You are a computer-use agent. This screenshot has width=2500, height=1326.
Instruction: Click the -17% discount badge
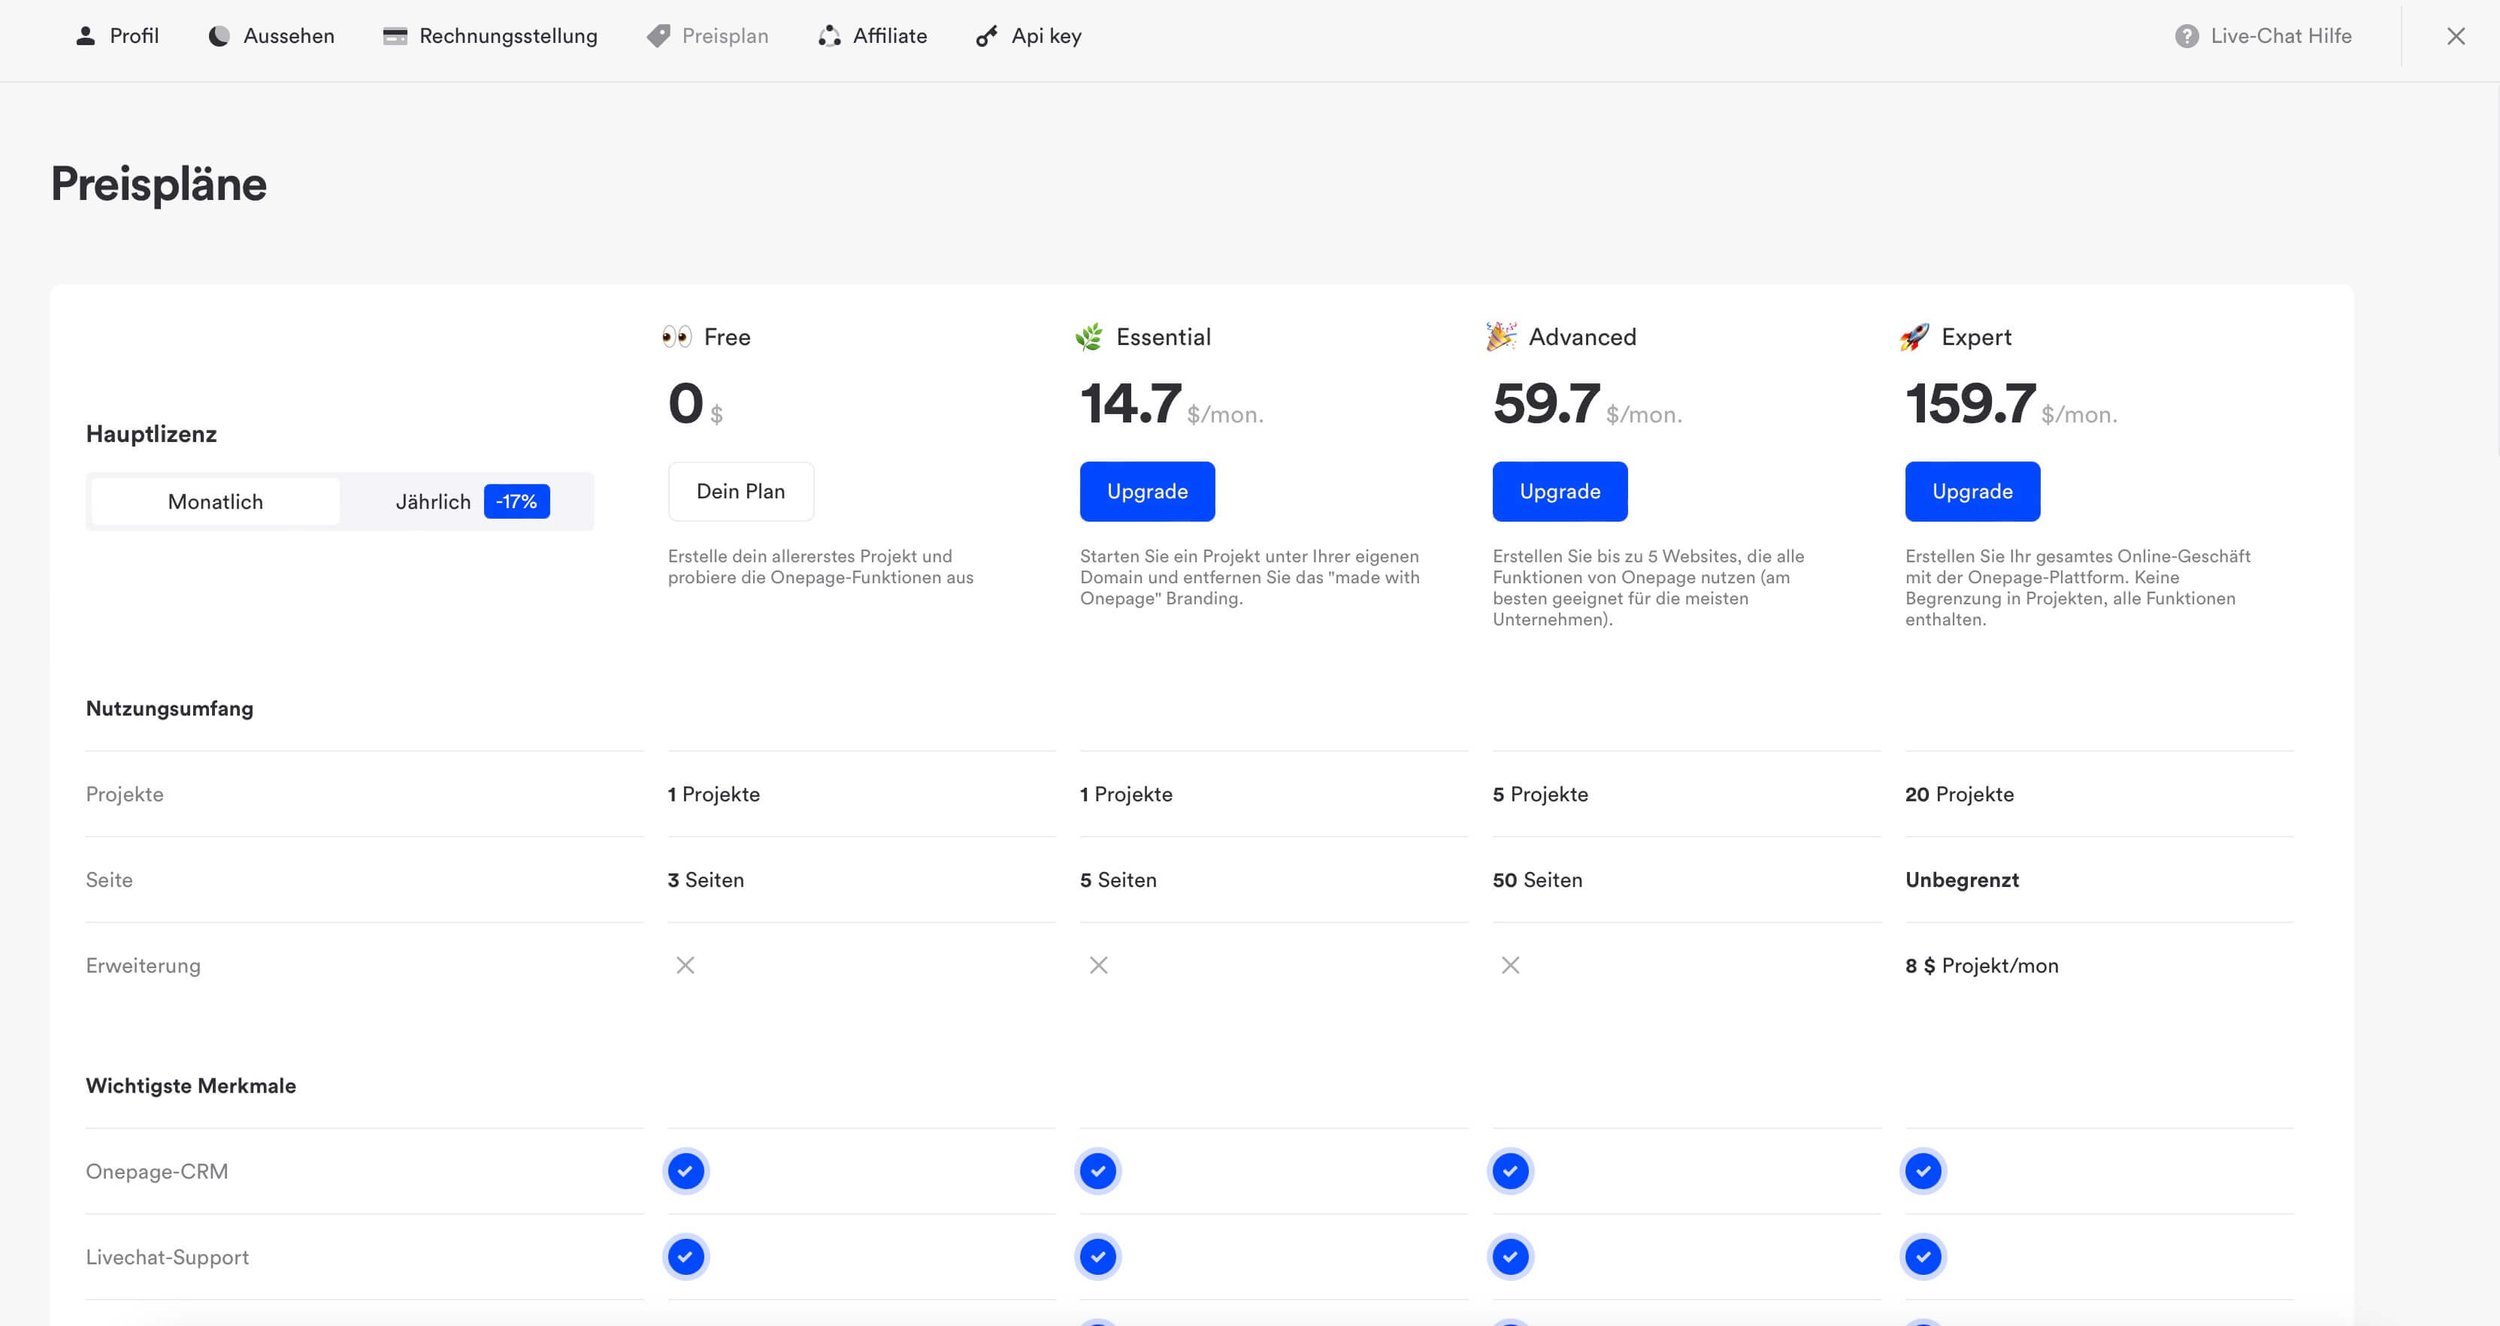[x=516, y=501]
